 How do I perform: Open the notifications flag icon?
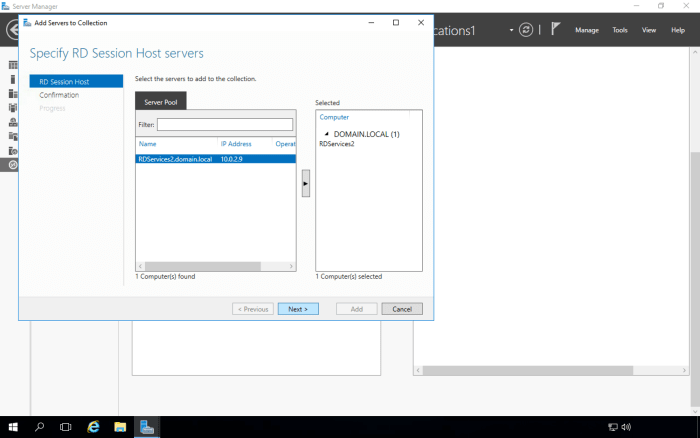555,30
